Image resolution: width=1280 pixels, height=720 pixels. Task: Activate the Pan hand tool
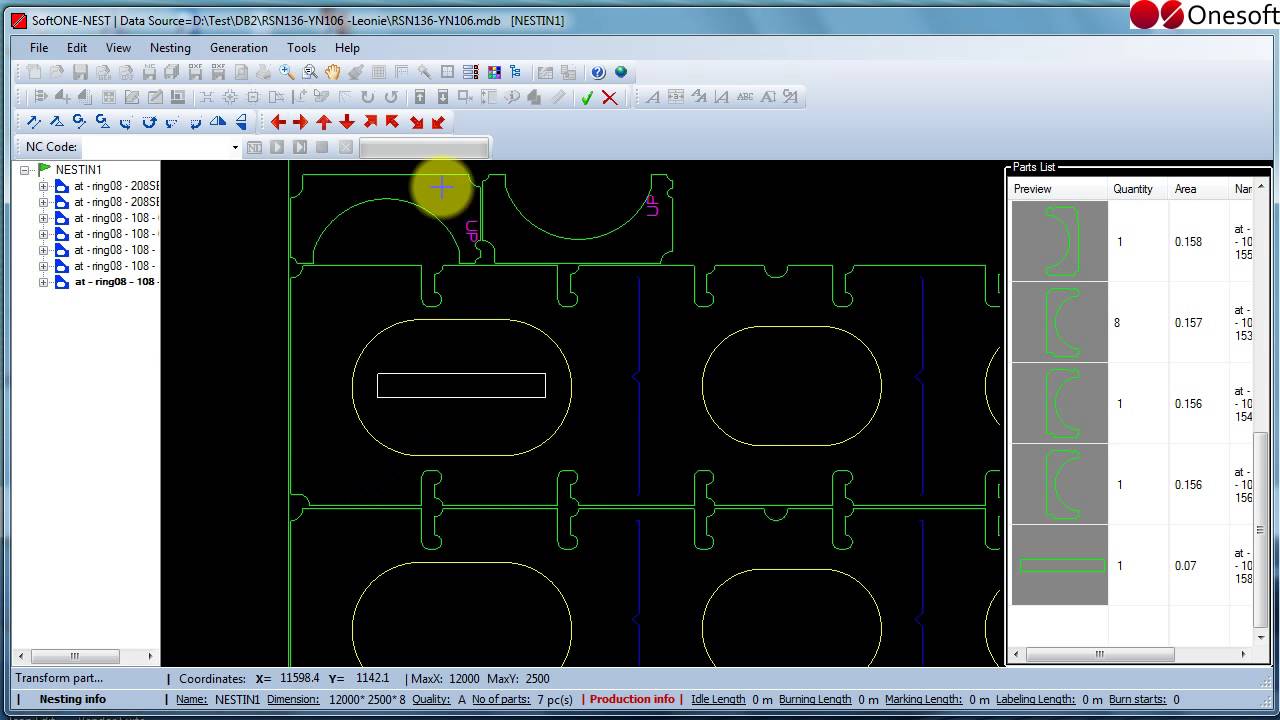click(332, 72)
